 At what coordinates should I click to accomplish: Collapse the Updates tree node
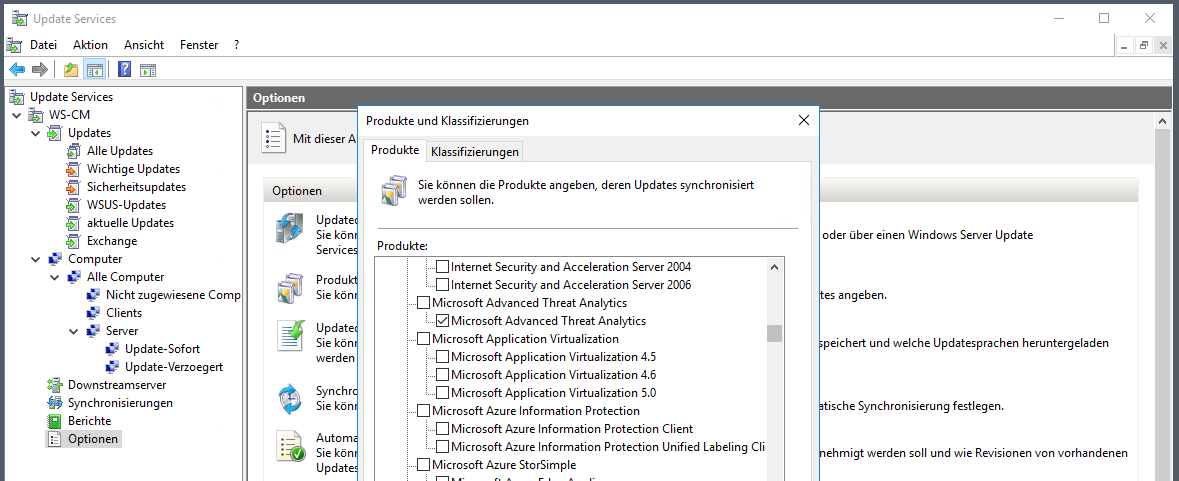coord(35,133)
